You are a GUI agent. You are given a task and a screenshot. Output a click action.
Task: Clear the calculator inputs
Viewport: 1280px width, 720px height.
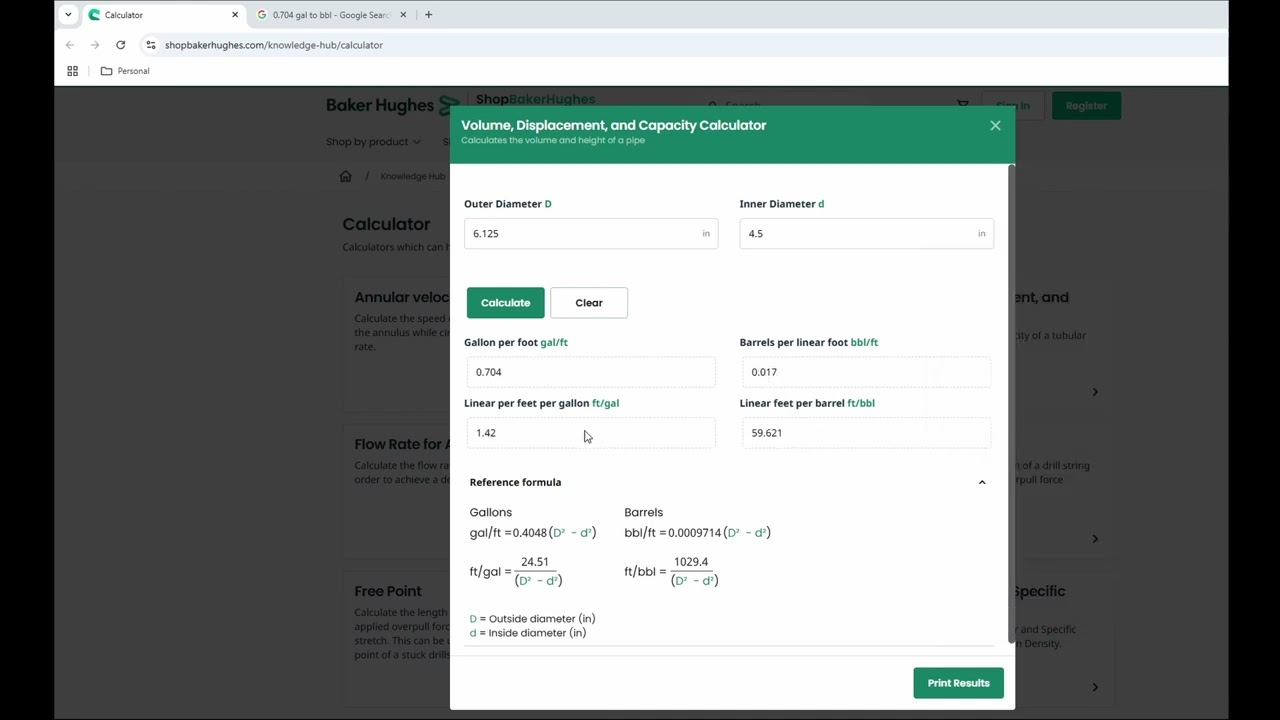(x=589, y=303)
